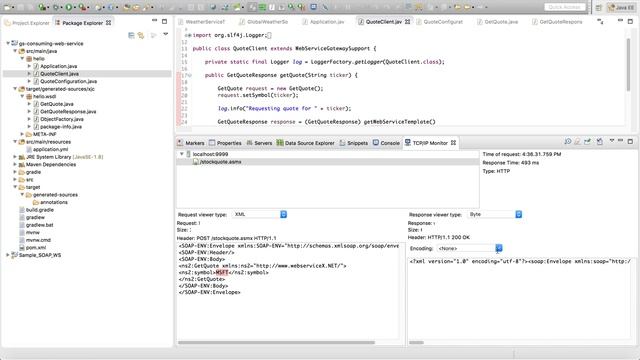Viewport: 640px width, 360px height.
Task: Open the Encoding dropdown
Action: pos(469,248)
